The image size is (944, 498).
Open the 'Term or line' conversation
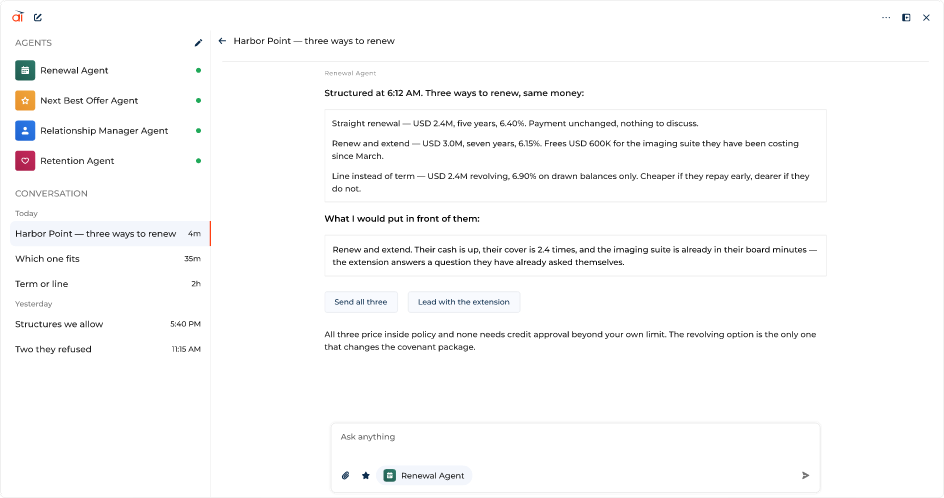click(x=108, y=284)
